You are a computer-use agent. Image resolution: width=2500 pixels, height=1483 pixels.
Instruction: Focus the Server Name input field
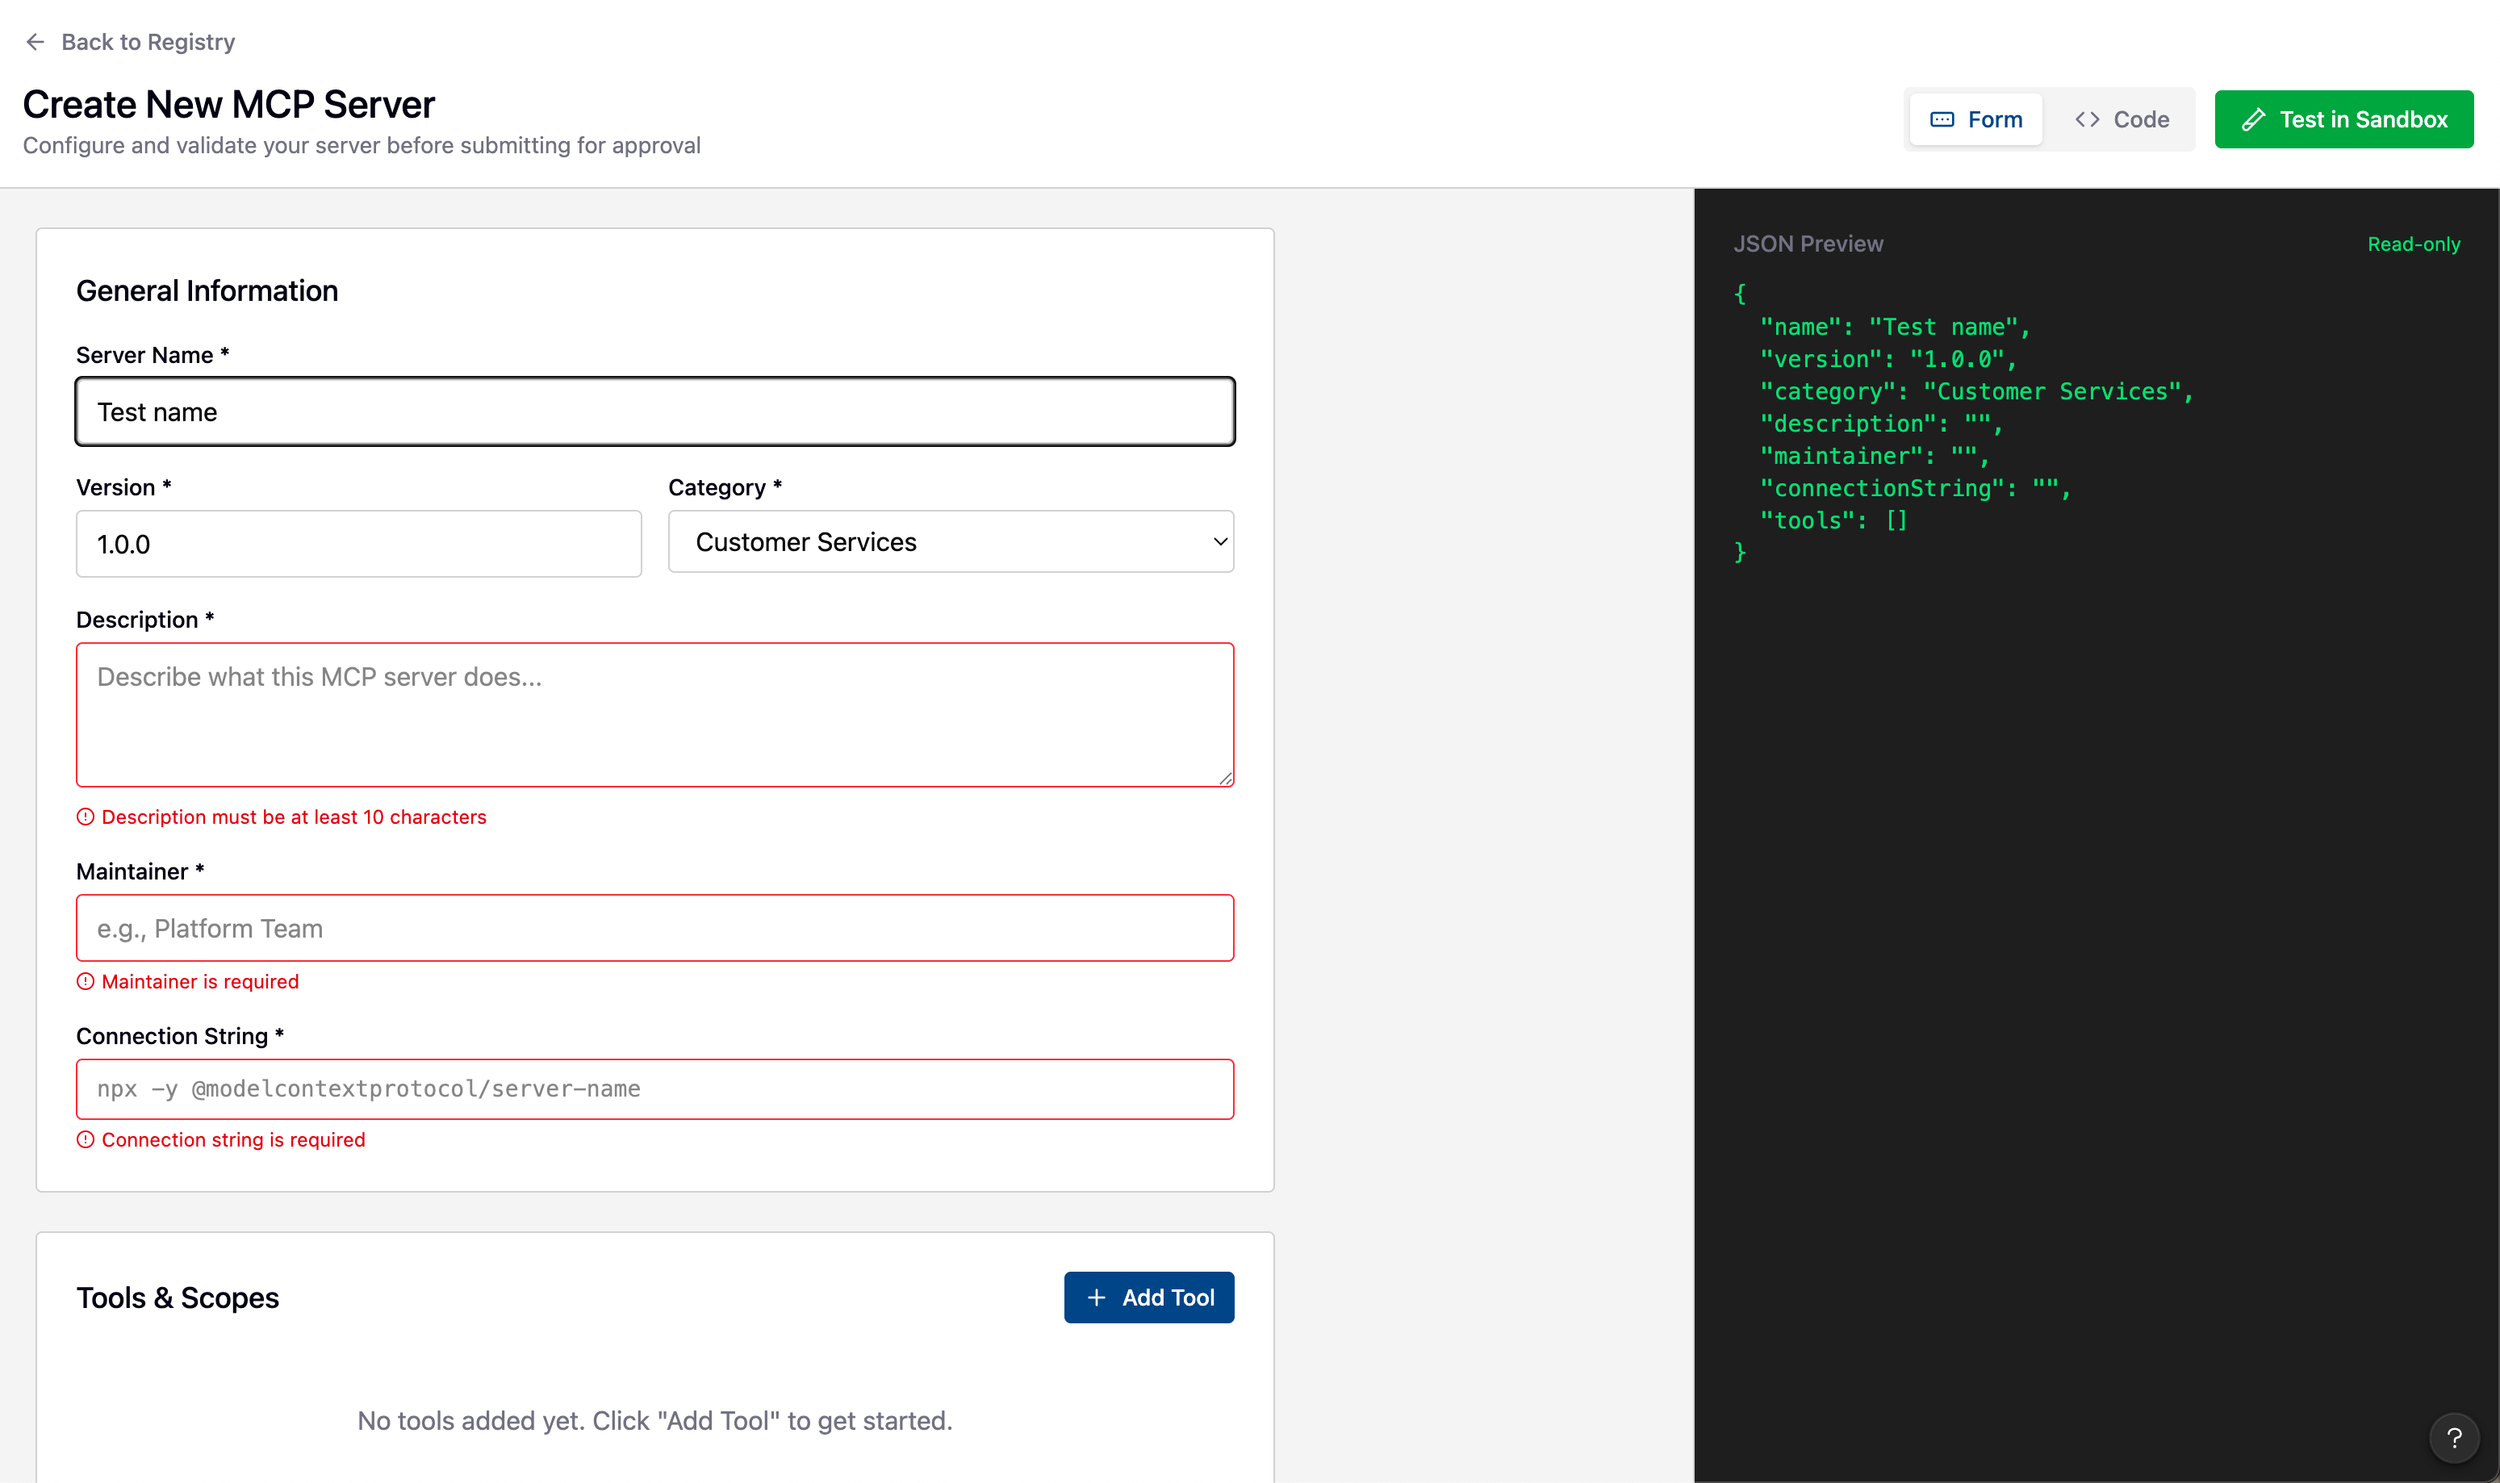[x=655, y=412]
